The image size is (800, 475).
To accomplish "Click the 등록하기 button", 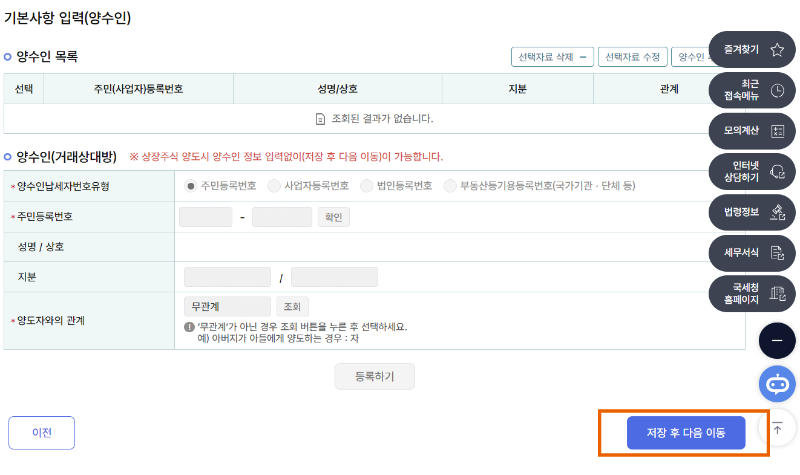I will 374,377.
